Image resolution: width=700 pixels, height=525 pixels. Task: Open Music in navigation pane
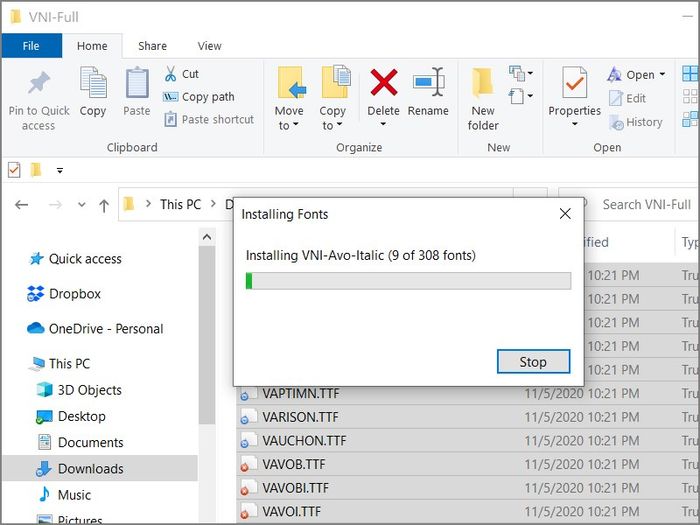[x=65, y=495]
